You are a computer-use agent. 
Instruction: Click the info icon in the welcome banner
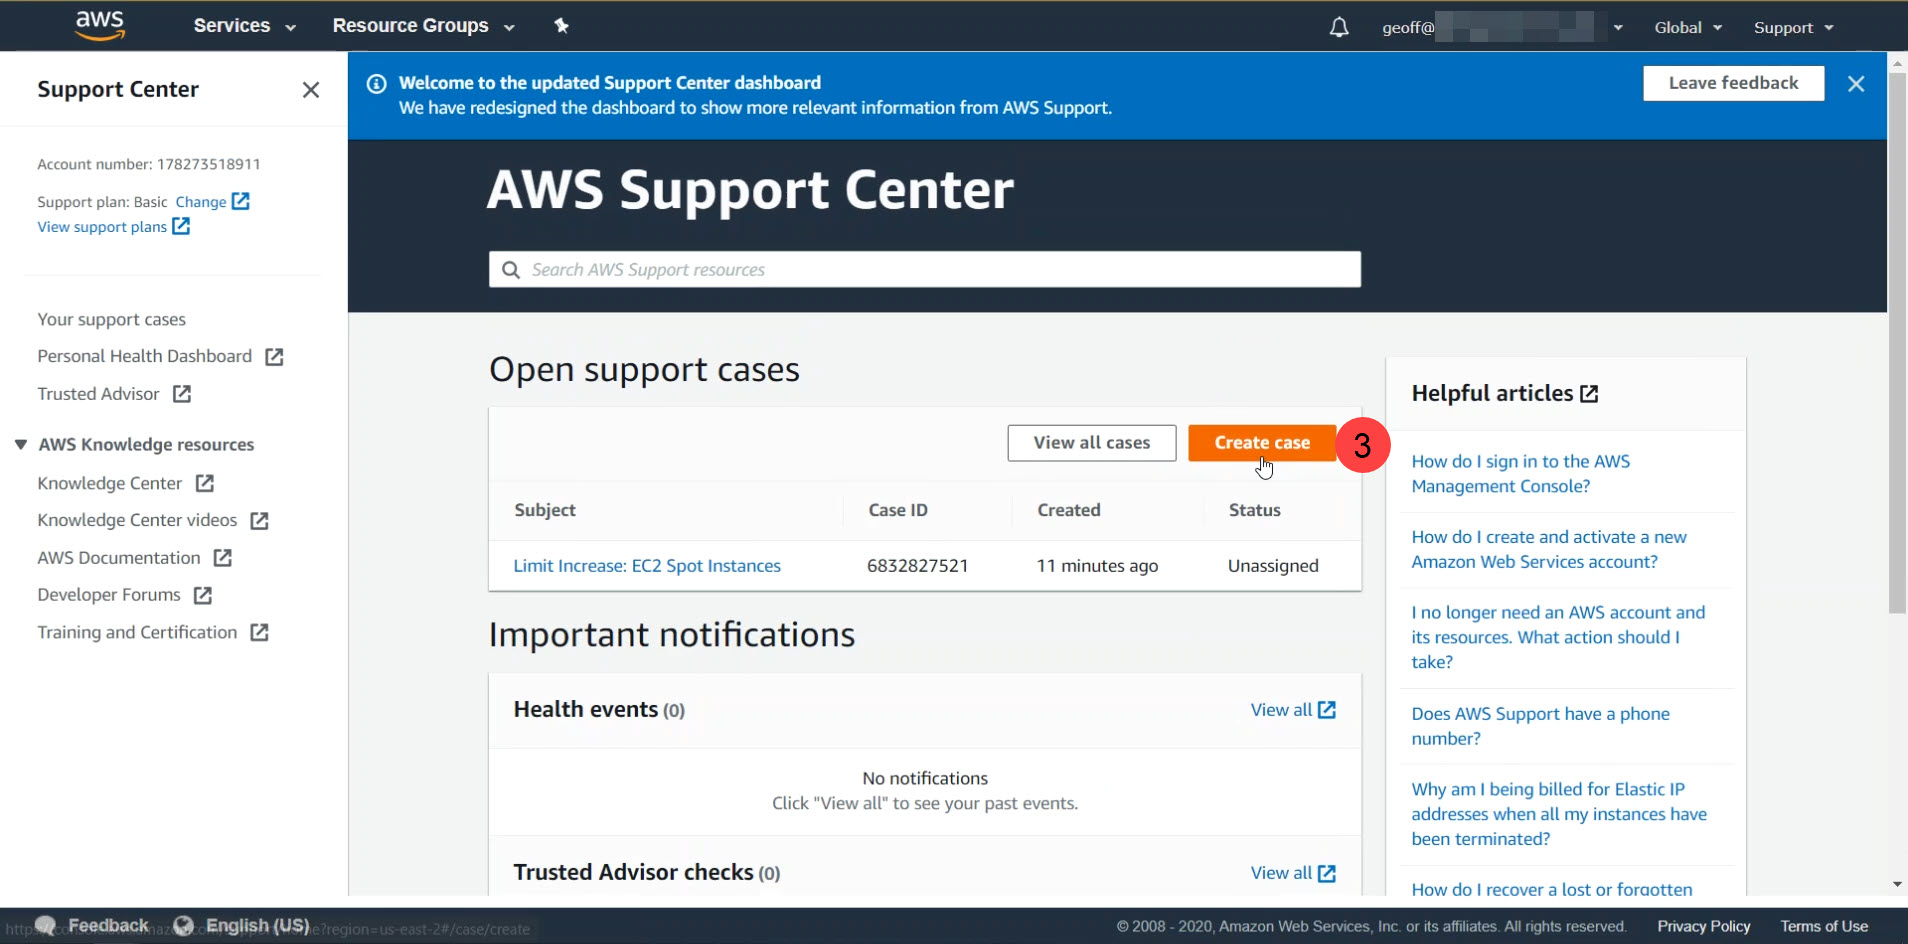[x=377, y=84]
